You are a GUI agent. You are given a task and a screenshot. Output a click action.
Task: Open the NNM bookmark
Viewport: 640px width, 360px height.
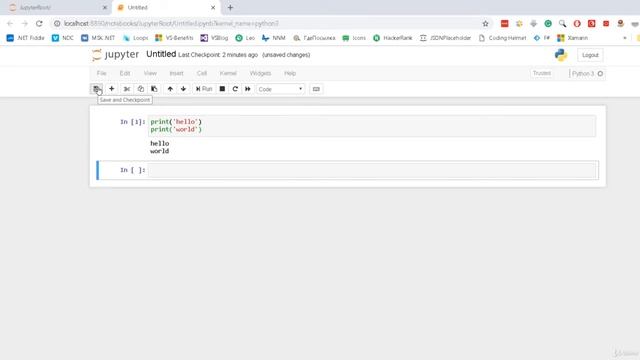[x=274, y=38]
